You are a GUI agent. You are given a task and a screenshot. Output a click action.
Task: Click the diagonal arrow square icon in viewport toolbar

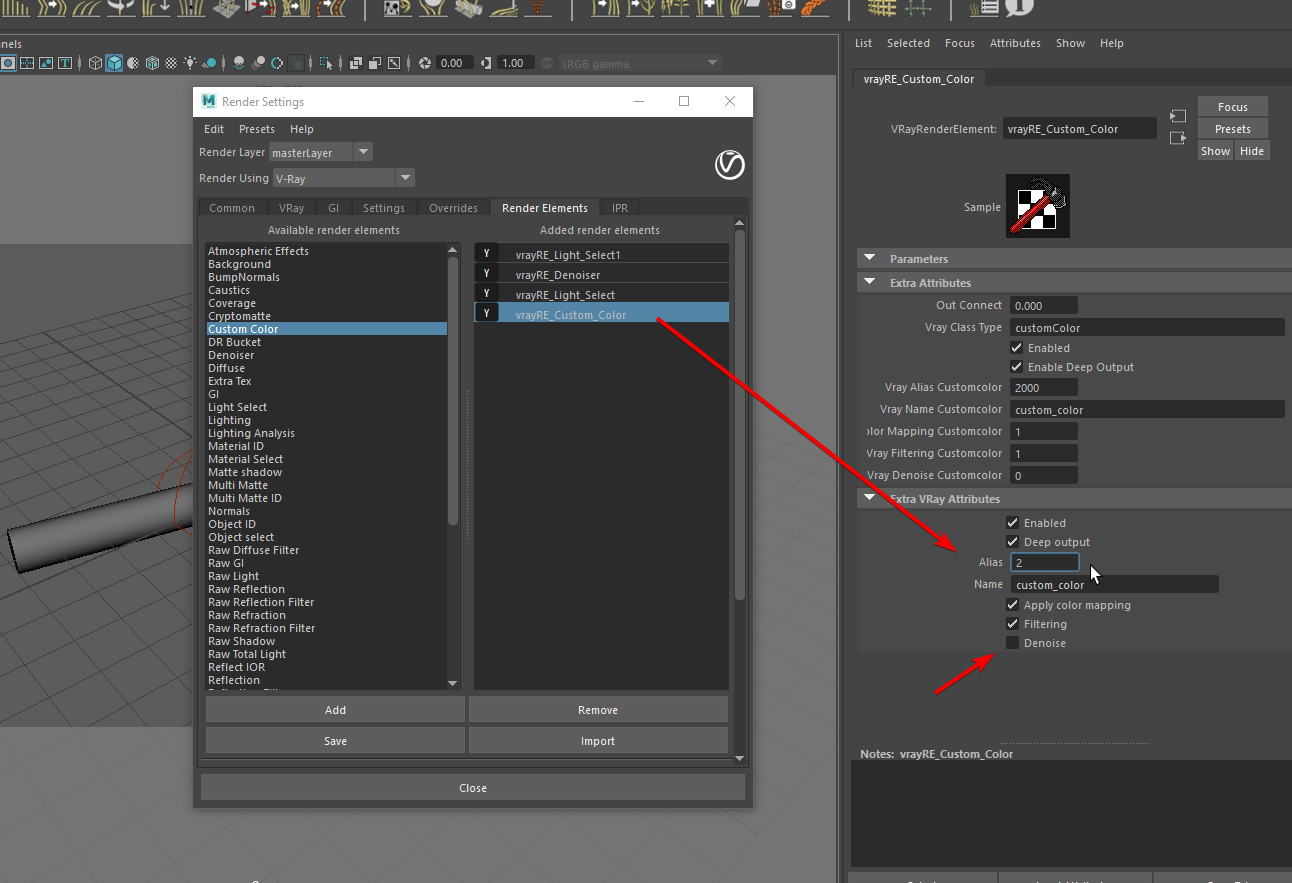394,63
